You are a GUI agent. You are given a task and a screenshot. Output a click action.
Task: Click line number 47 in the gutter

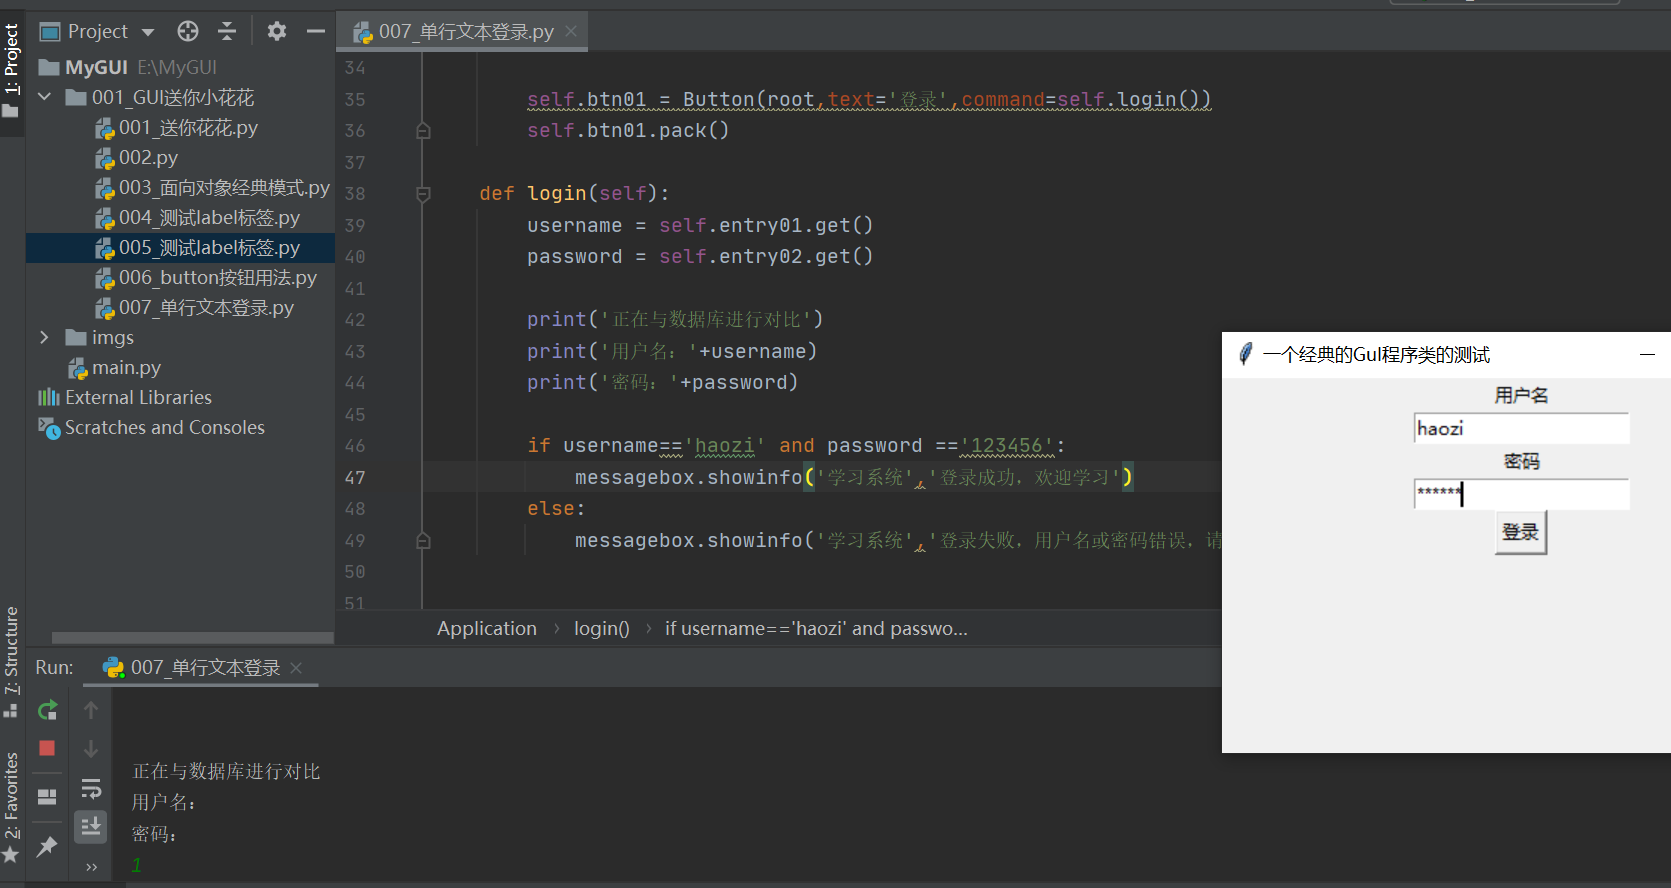click(355, 478)
